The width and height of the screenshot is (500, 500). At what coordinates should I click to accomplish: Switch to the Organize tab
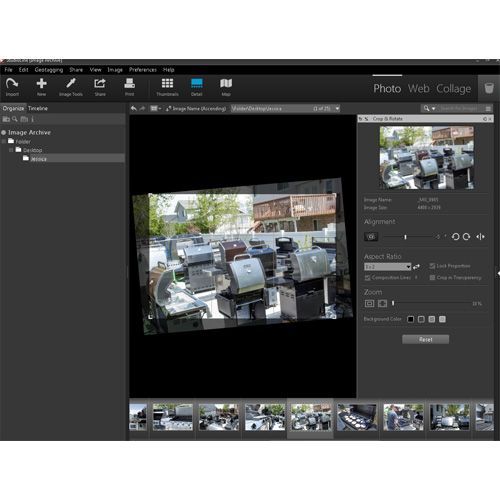[13, 108]
